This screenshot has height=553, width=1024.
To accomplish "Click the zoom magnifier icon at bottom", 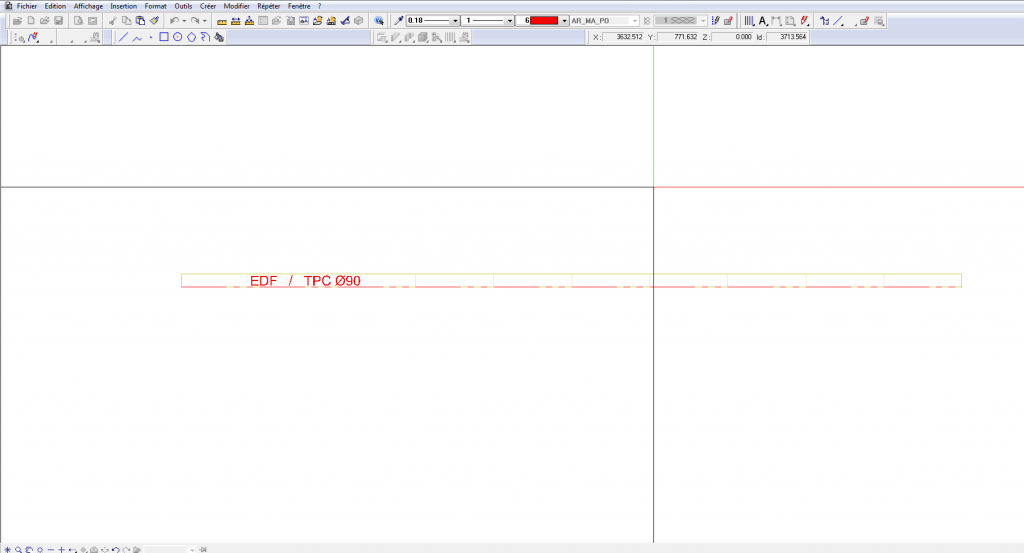I will click(x=18, y=550).
